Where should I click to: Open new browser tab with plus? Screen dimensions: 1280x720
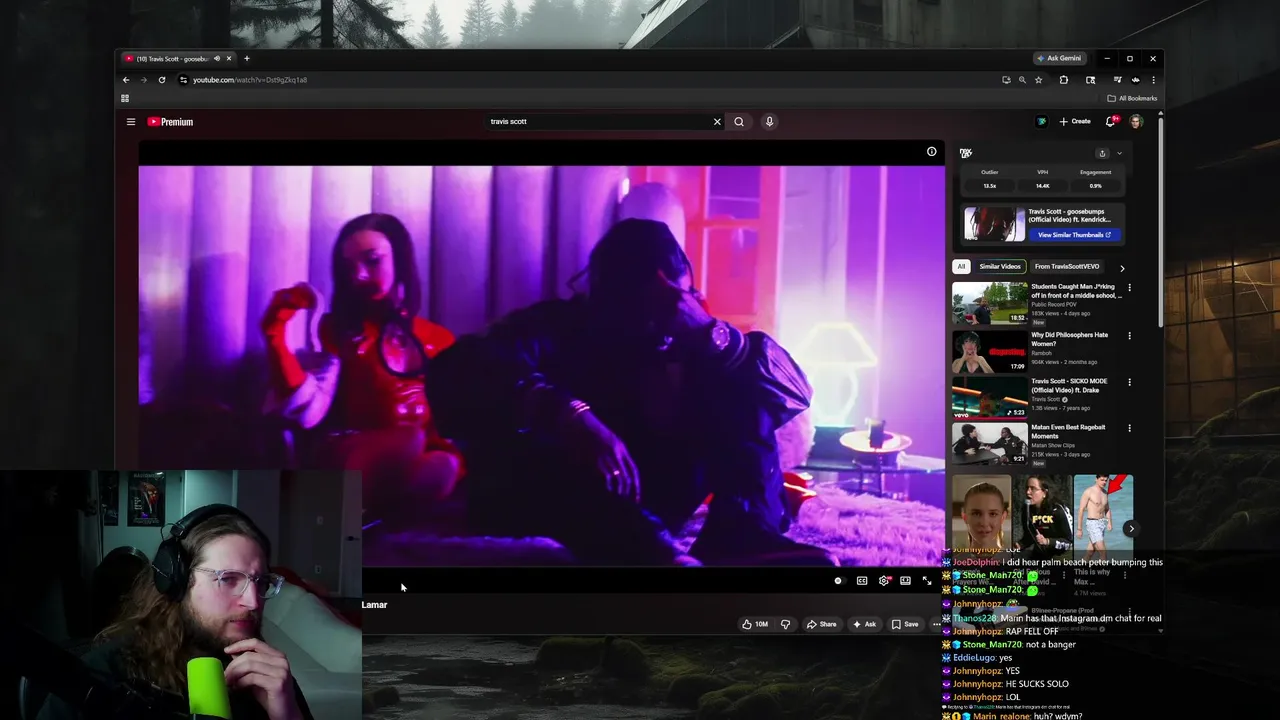[247, 58]
